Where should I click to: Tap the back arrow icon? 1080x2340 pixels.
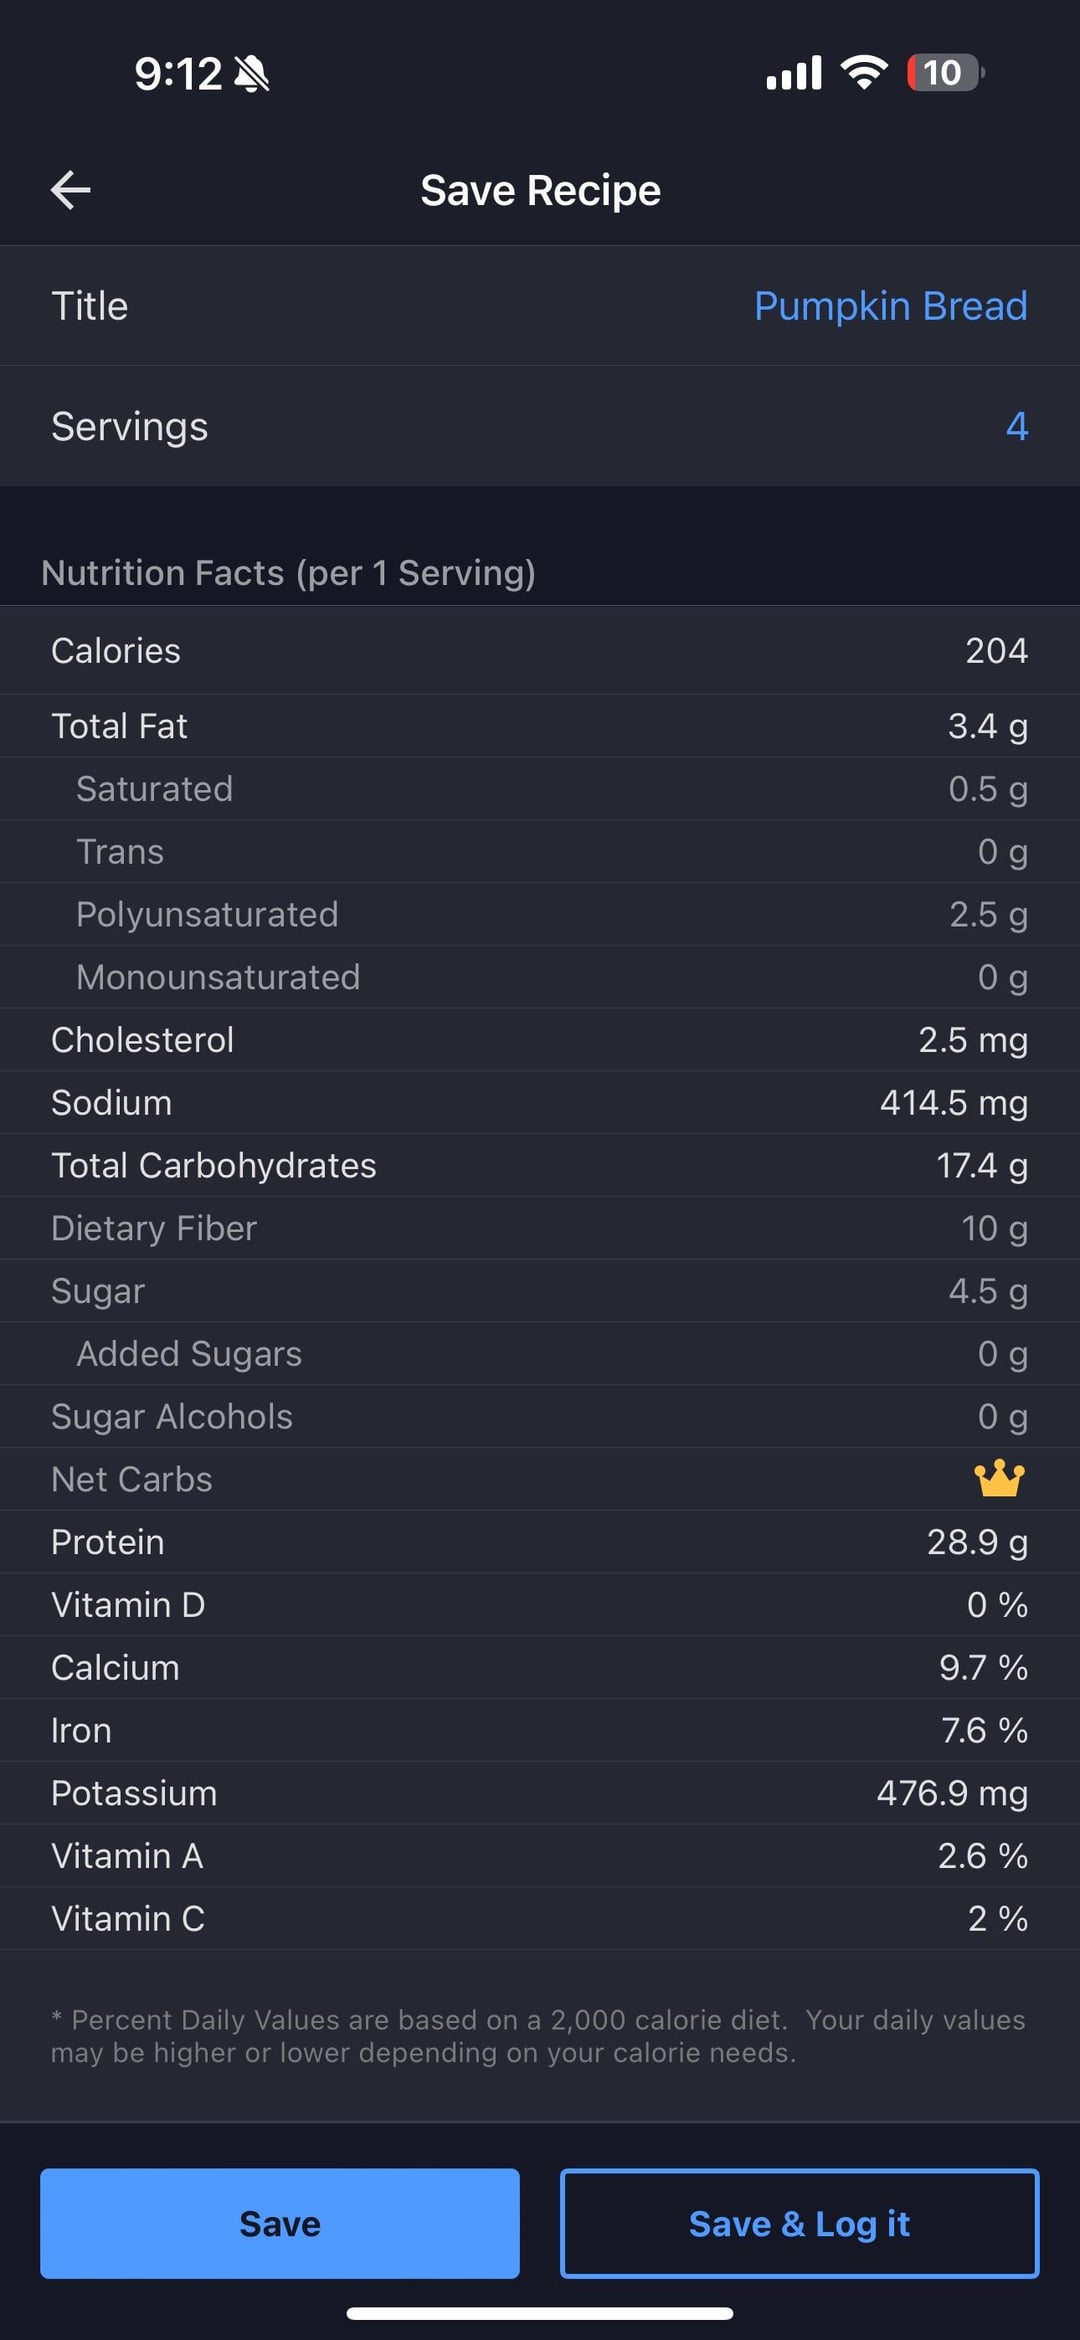(x=71, y=190)
